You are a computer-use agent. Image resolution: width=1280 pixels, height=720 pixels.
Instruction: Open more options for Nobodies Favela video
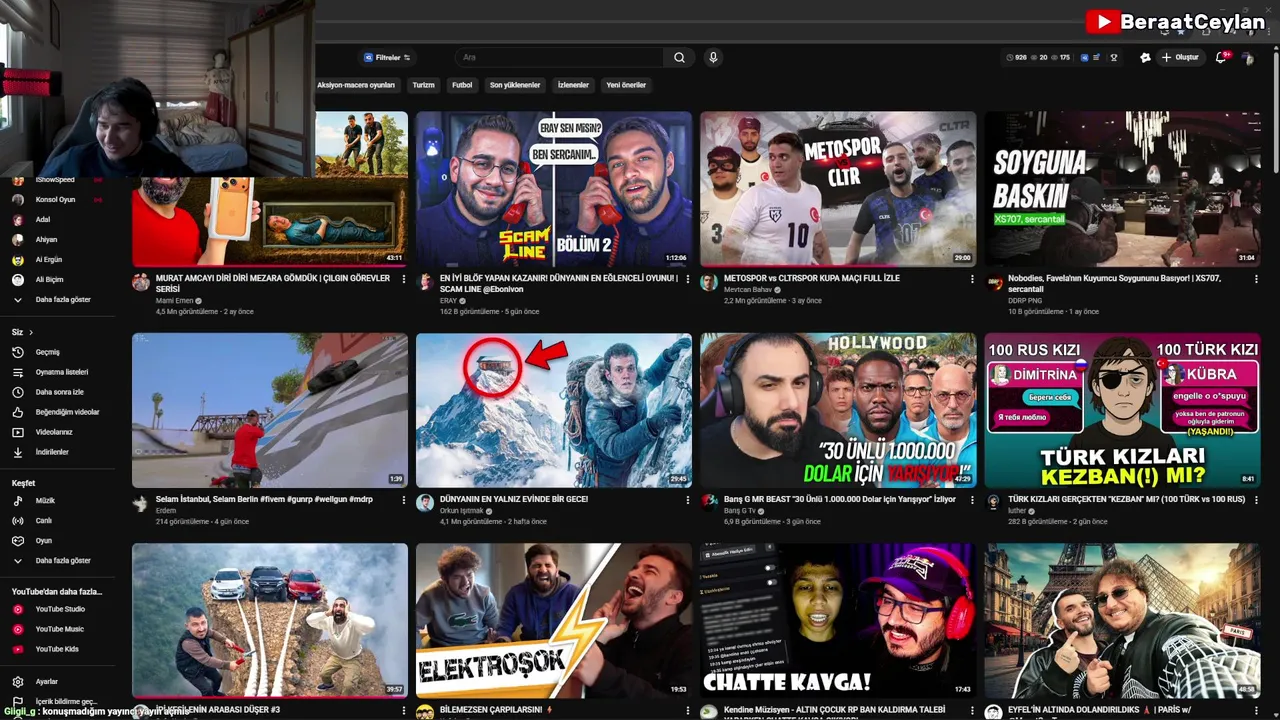tap(1256, 279)
